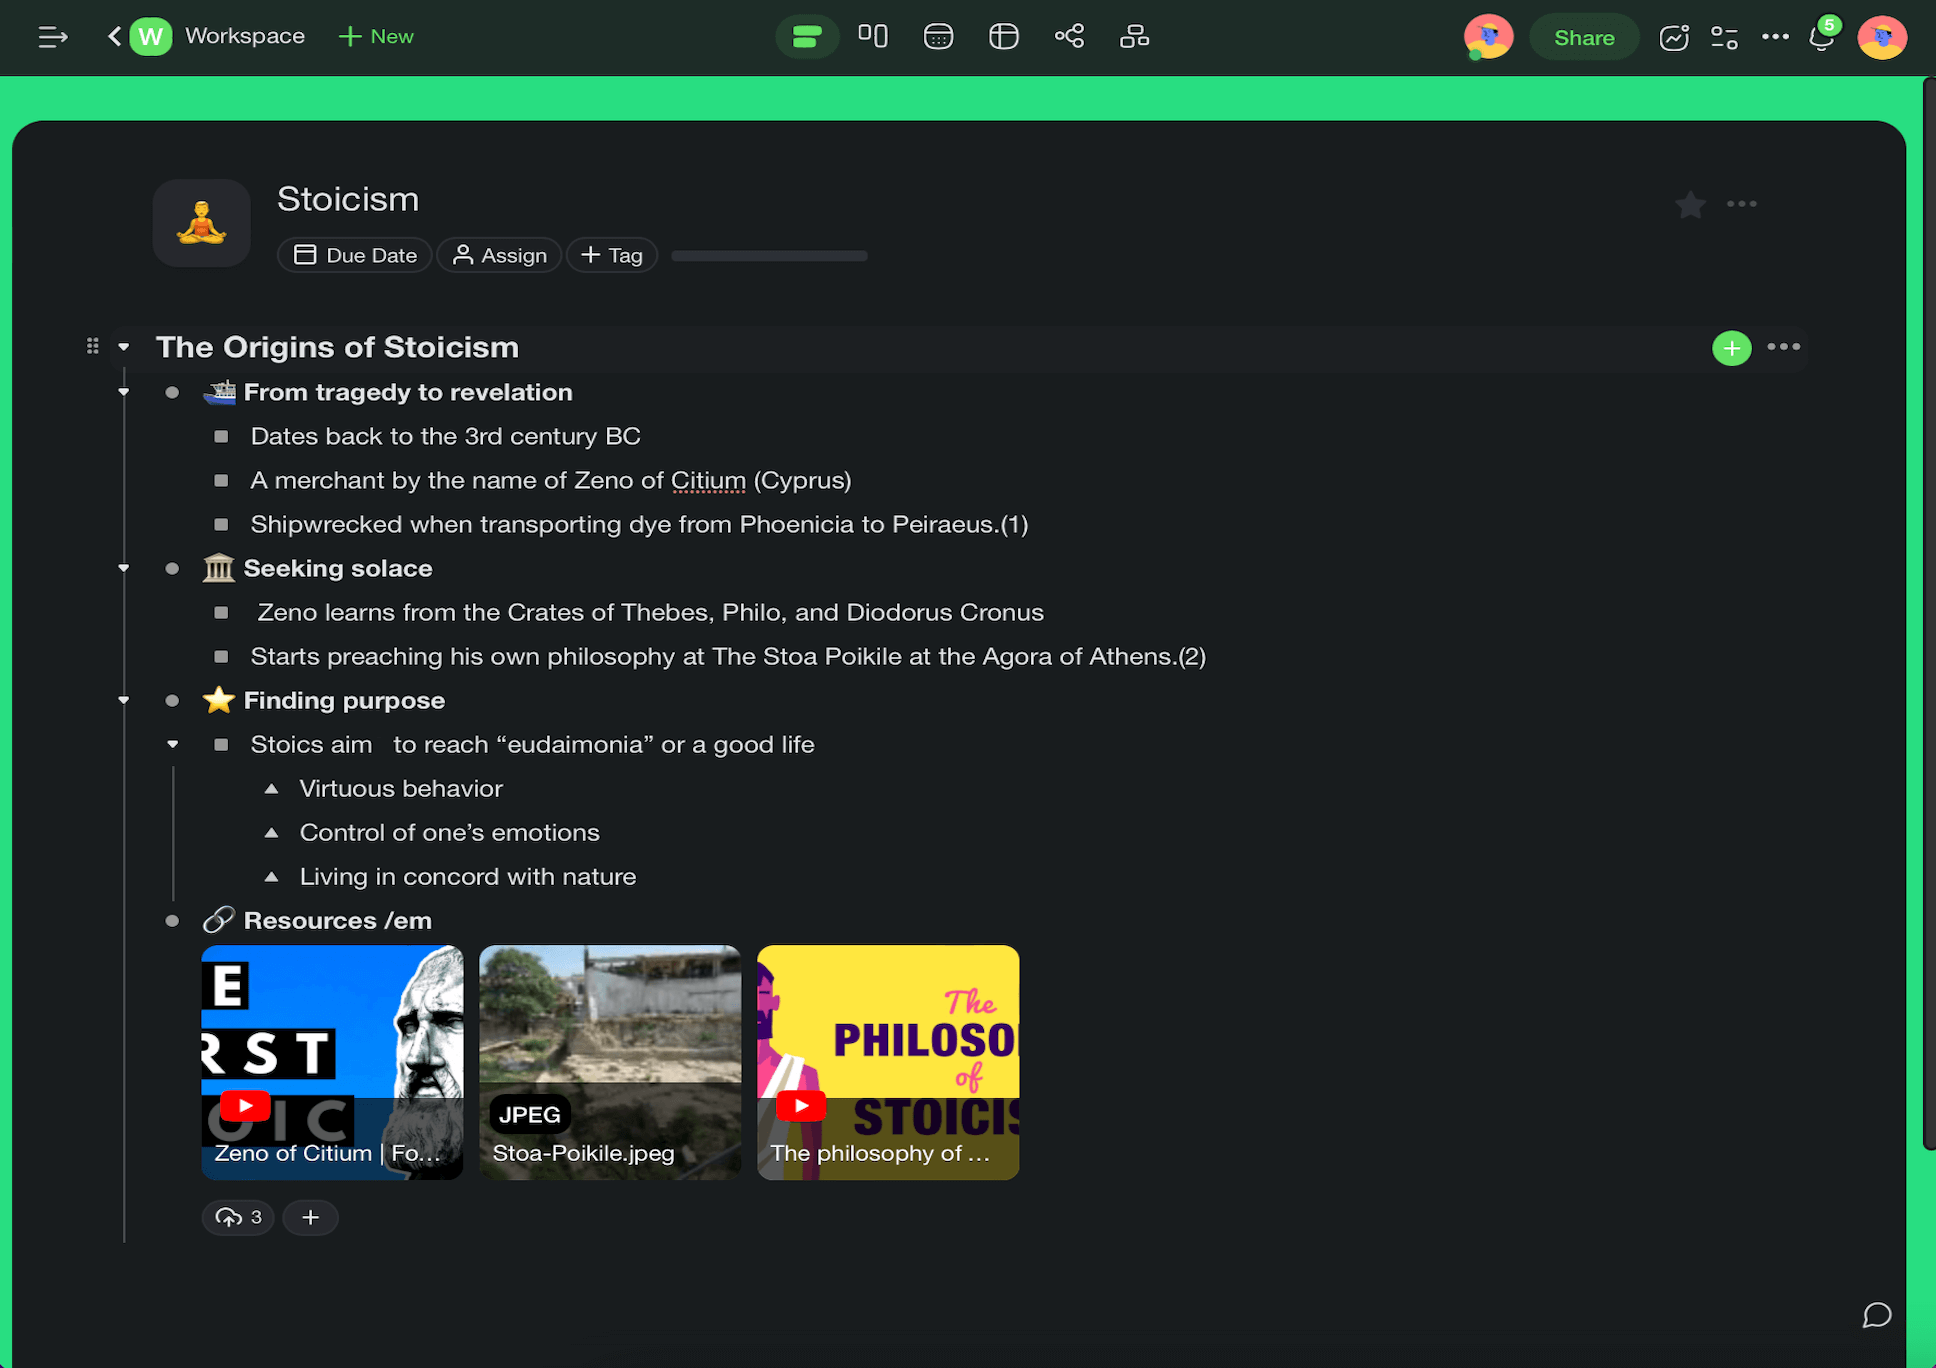This screenshot has width=1936, height=1368.
Task: Open the calendar view icon
Action: [x=938, y=37]
